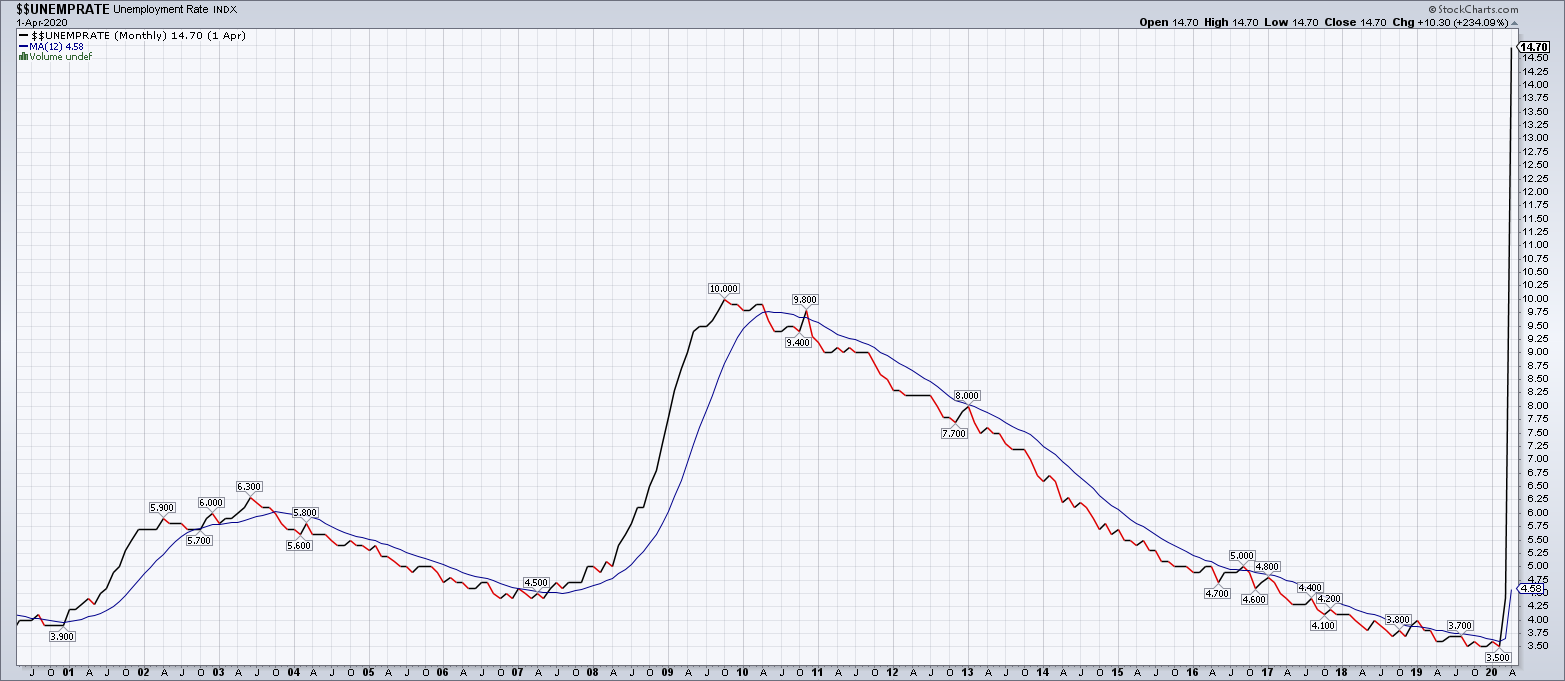Select the 6.300 peak annotation label
This screenshot has width=1565, height=681.
pyautogui.click(x=249, y=487)
